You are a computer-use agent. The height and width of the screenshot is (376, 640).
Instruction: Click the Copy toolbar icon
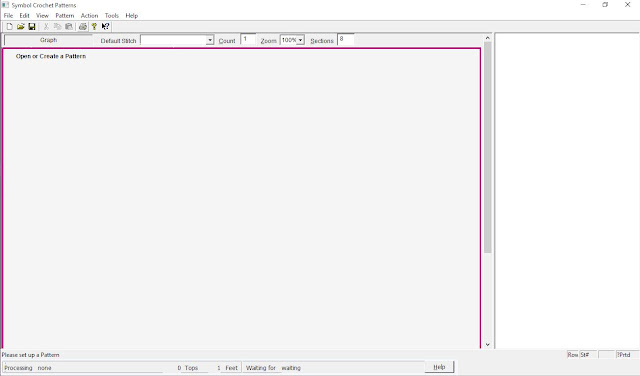click(58, 27)
